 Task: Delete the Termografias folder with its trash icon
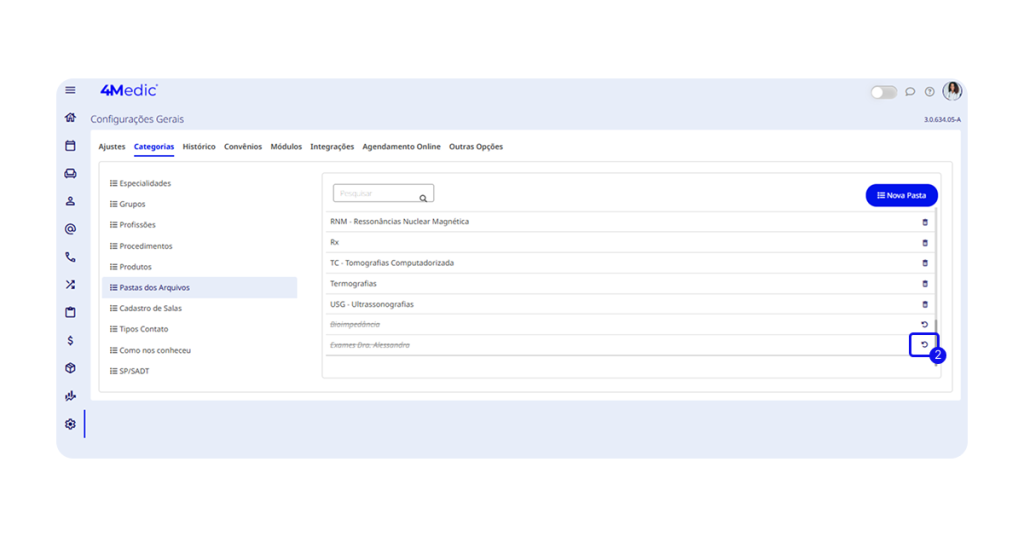(924, 284)
